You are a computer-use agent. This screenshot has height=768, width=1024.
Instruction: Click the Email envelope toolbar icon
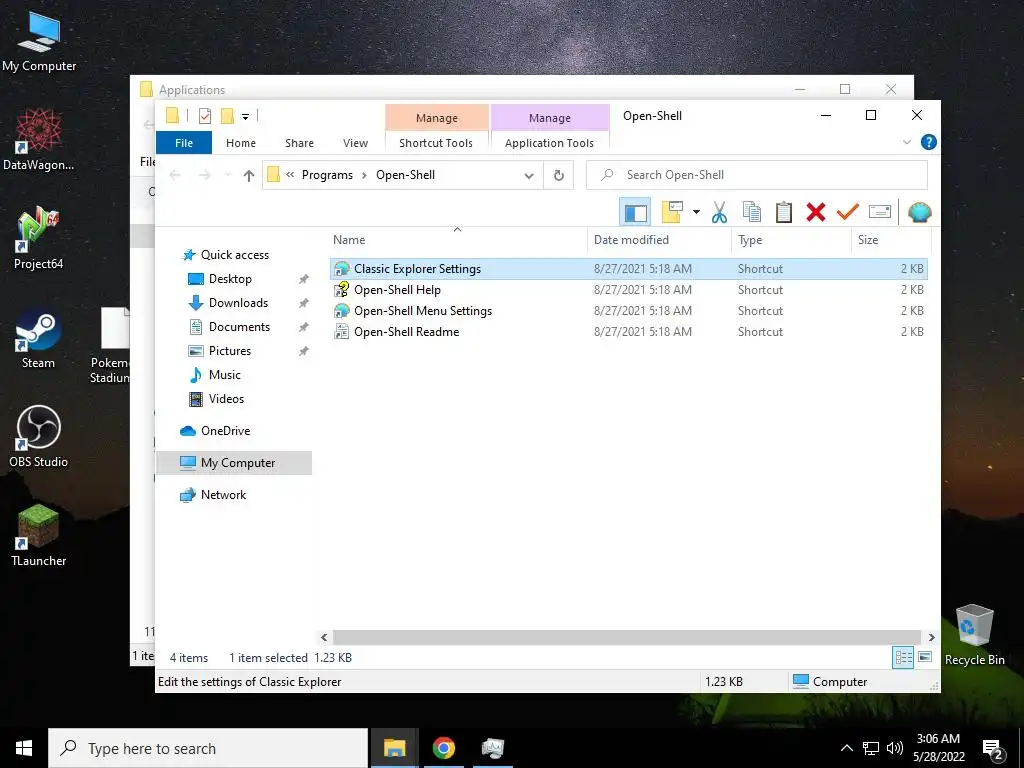coord(880,212)
